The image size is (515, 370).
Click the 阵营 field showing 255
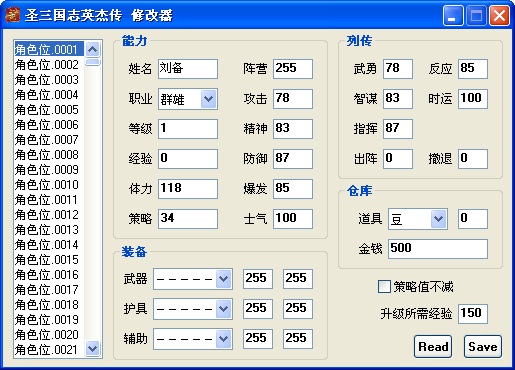[x=293, y=69]
